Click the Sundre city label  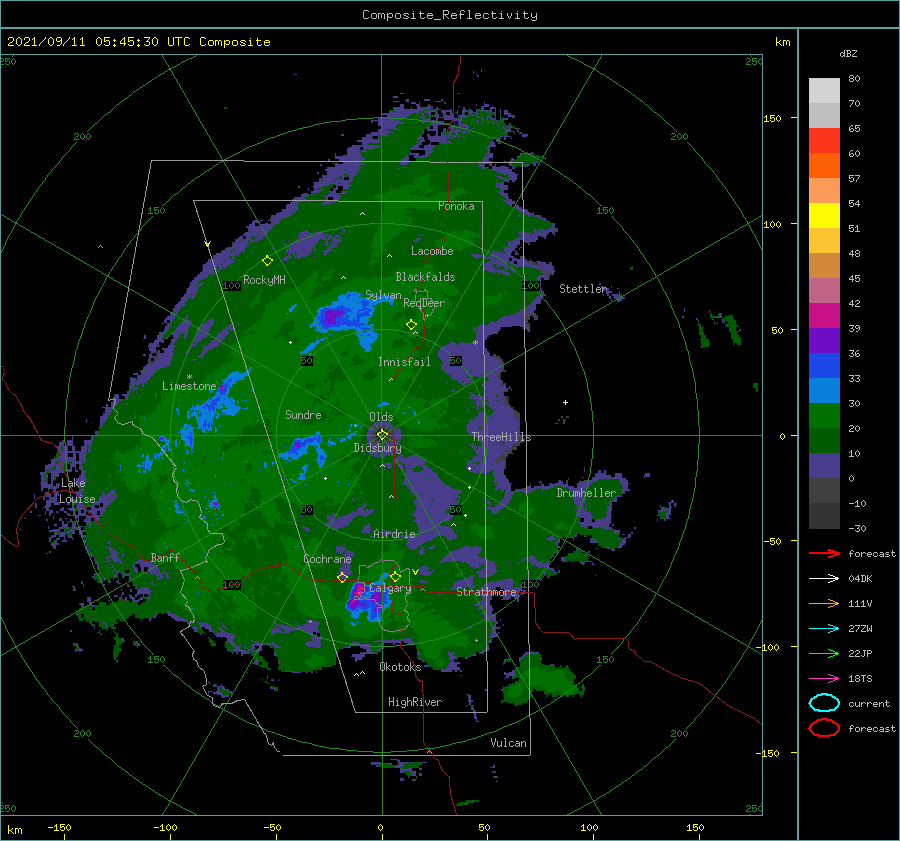tap(303, 414)
